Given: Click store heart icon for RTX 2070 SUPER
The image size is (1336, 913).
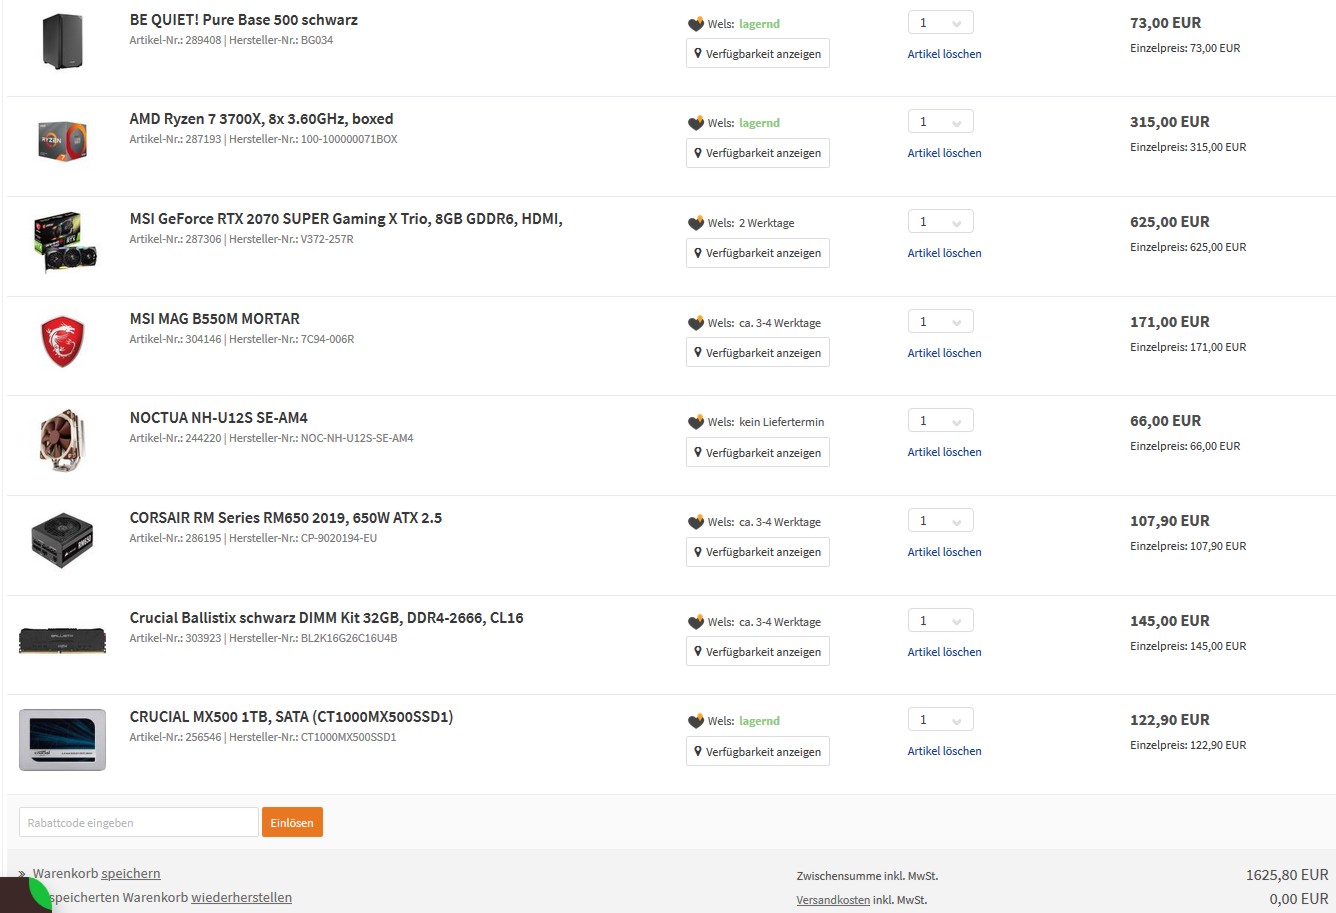Looking at the screenshot, I should pyautogui.click(x=696, y=223).
